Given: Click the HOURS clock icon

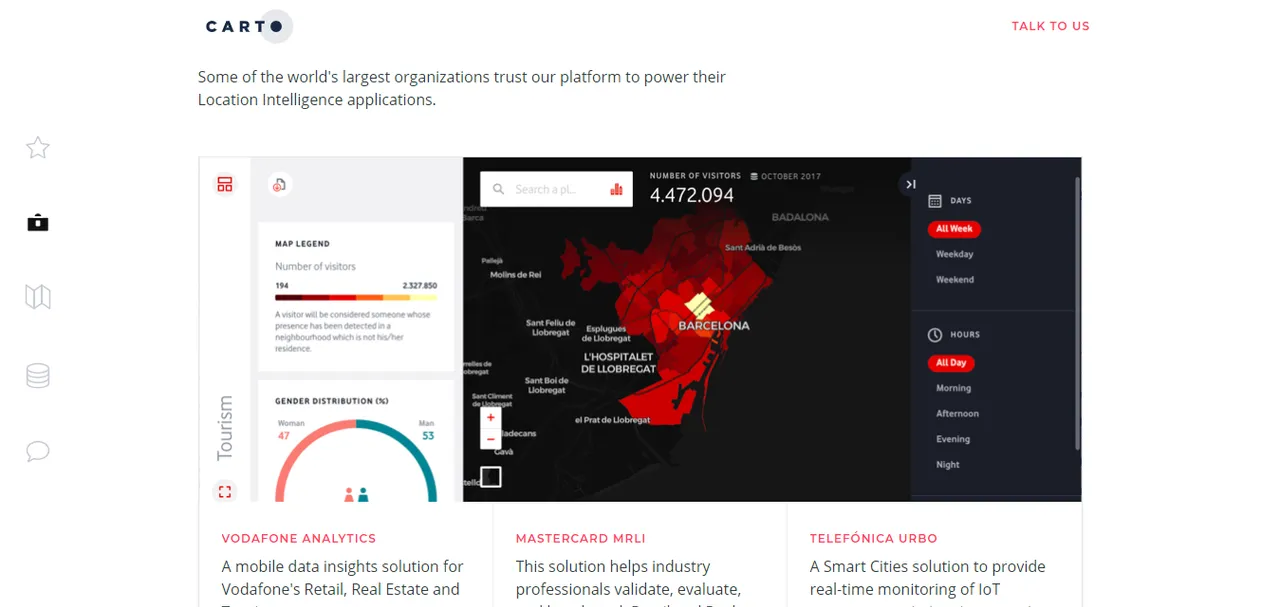Looking at the screenshot, I should point(935,335).
